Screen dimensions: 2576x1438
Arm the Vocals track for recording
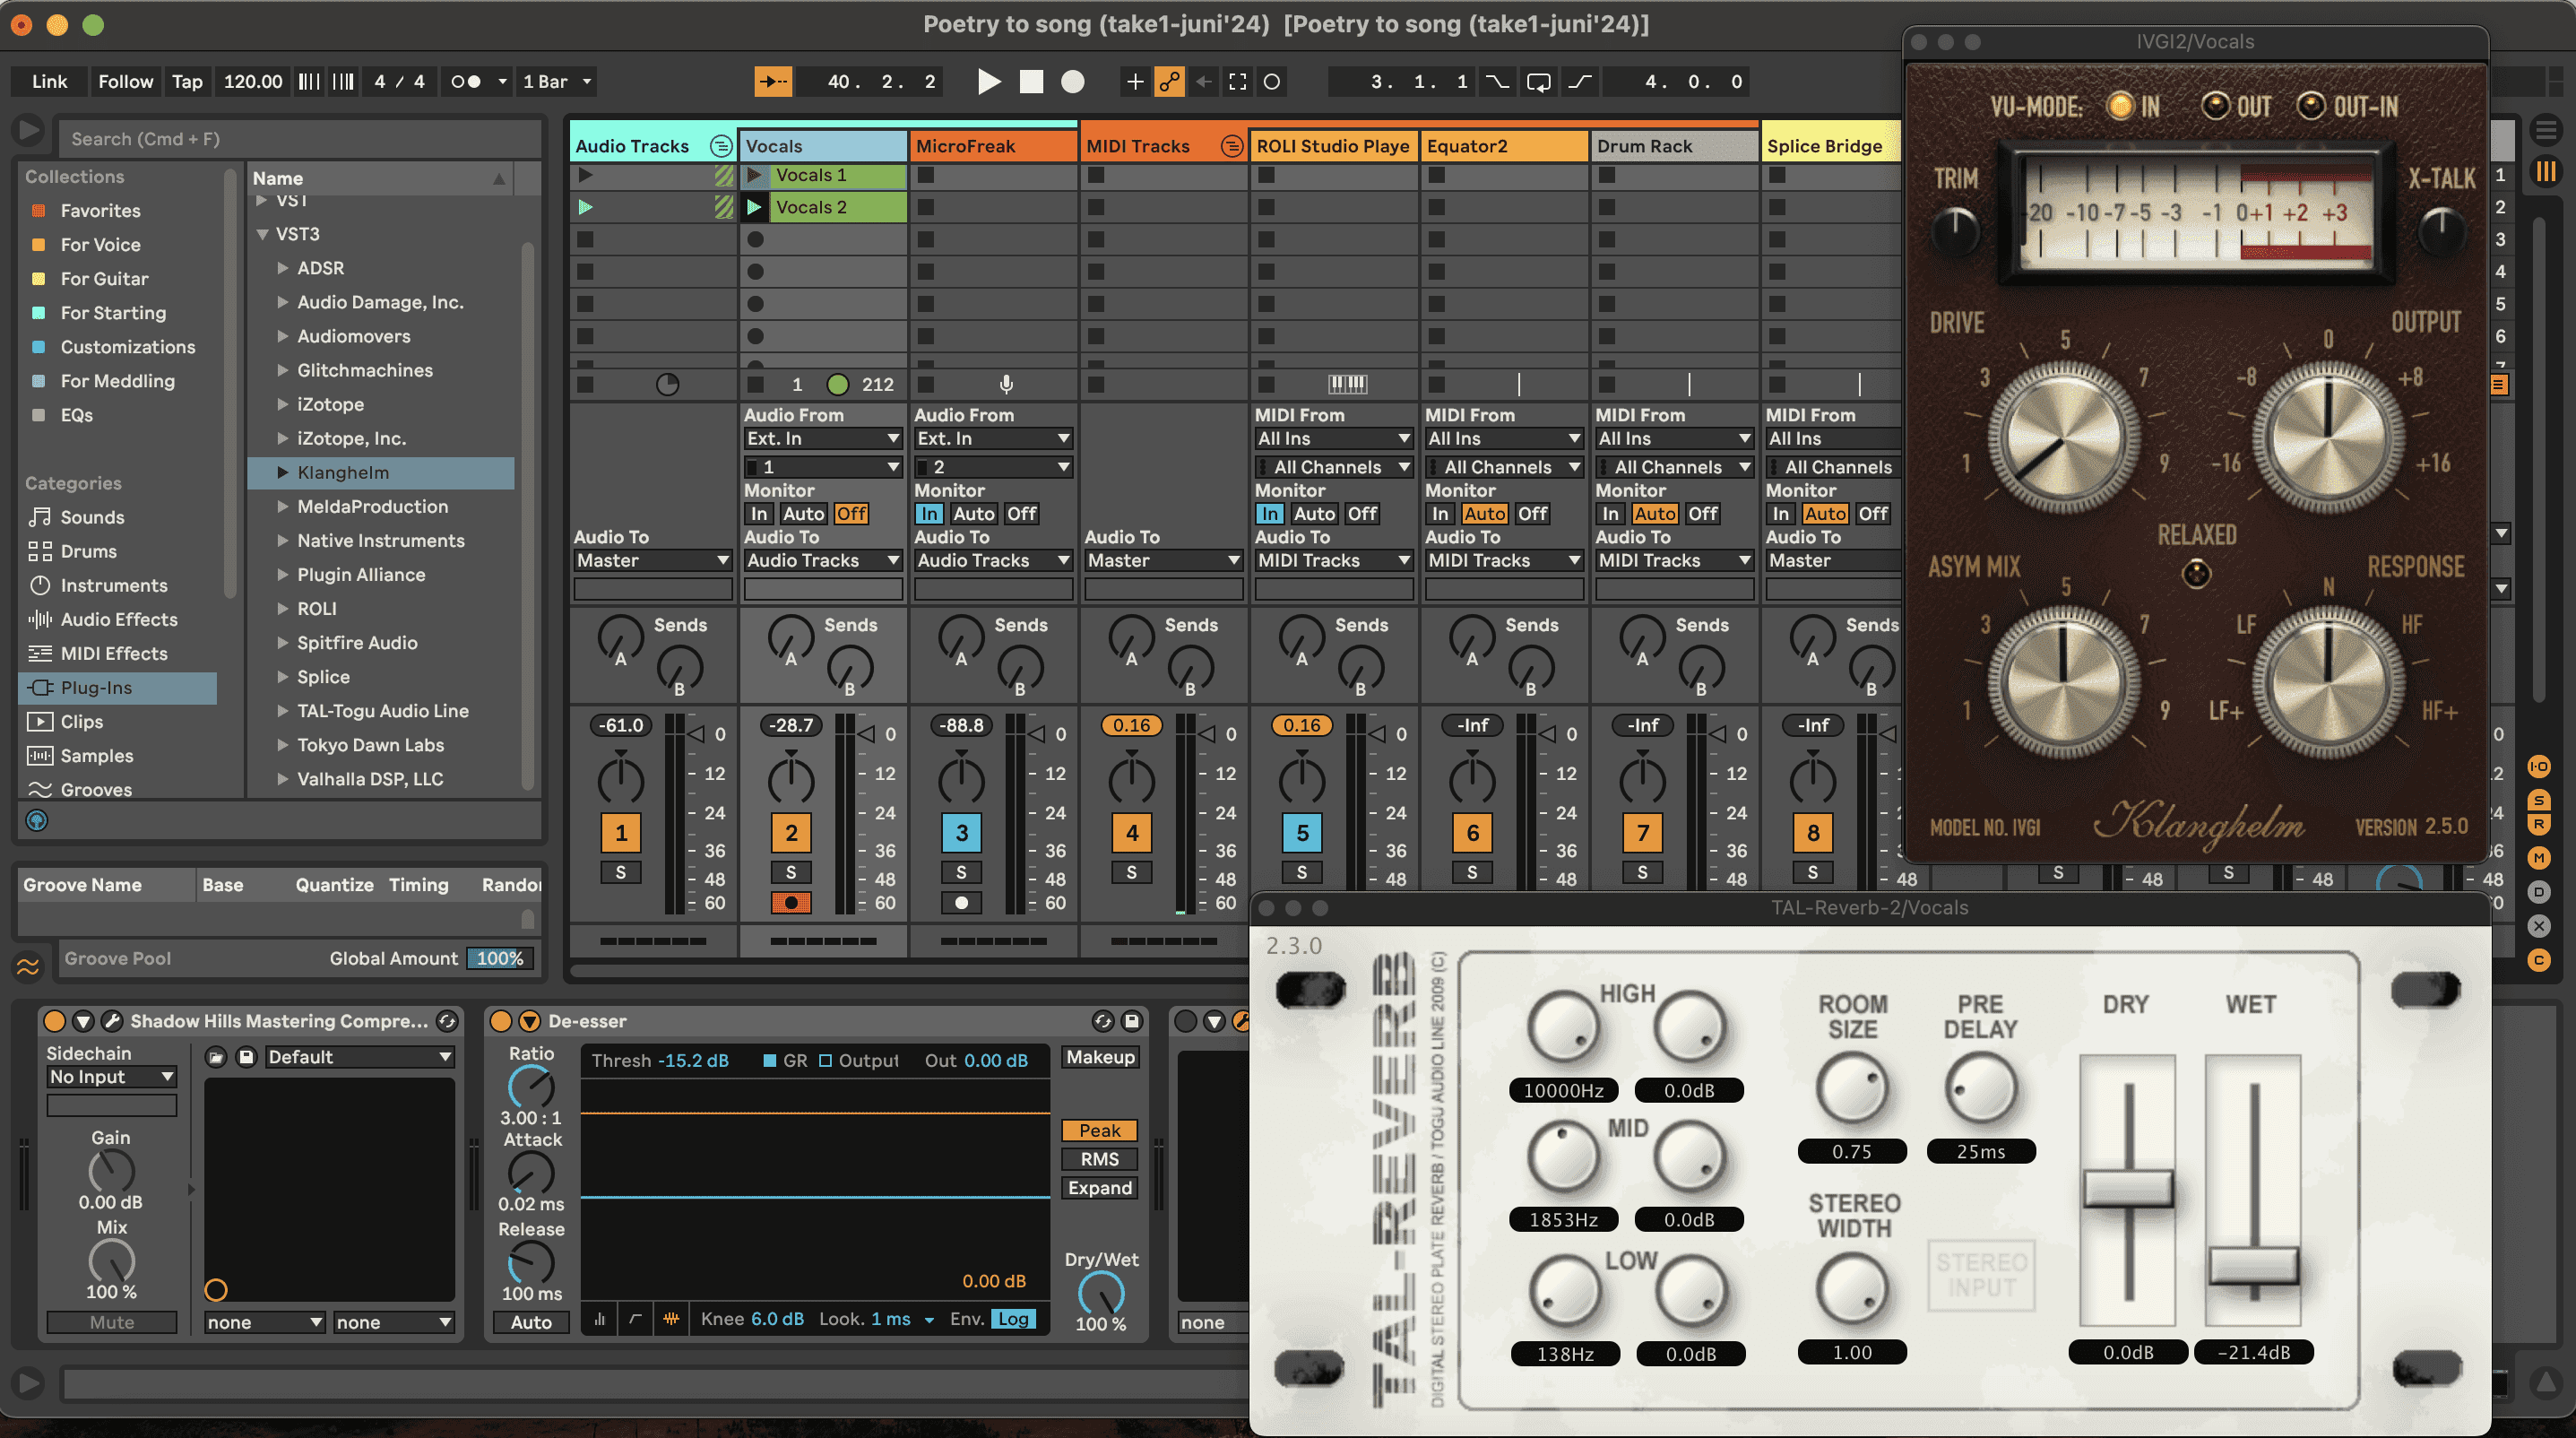(x=791, y=902)
